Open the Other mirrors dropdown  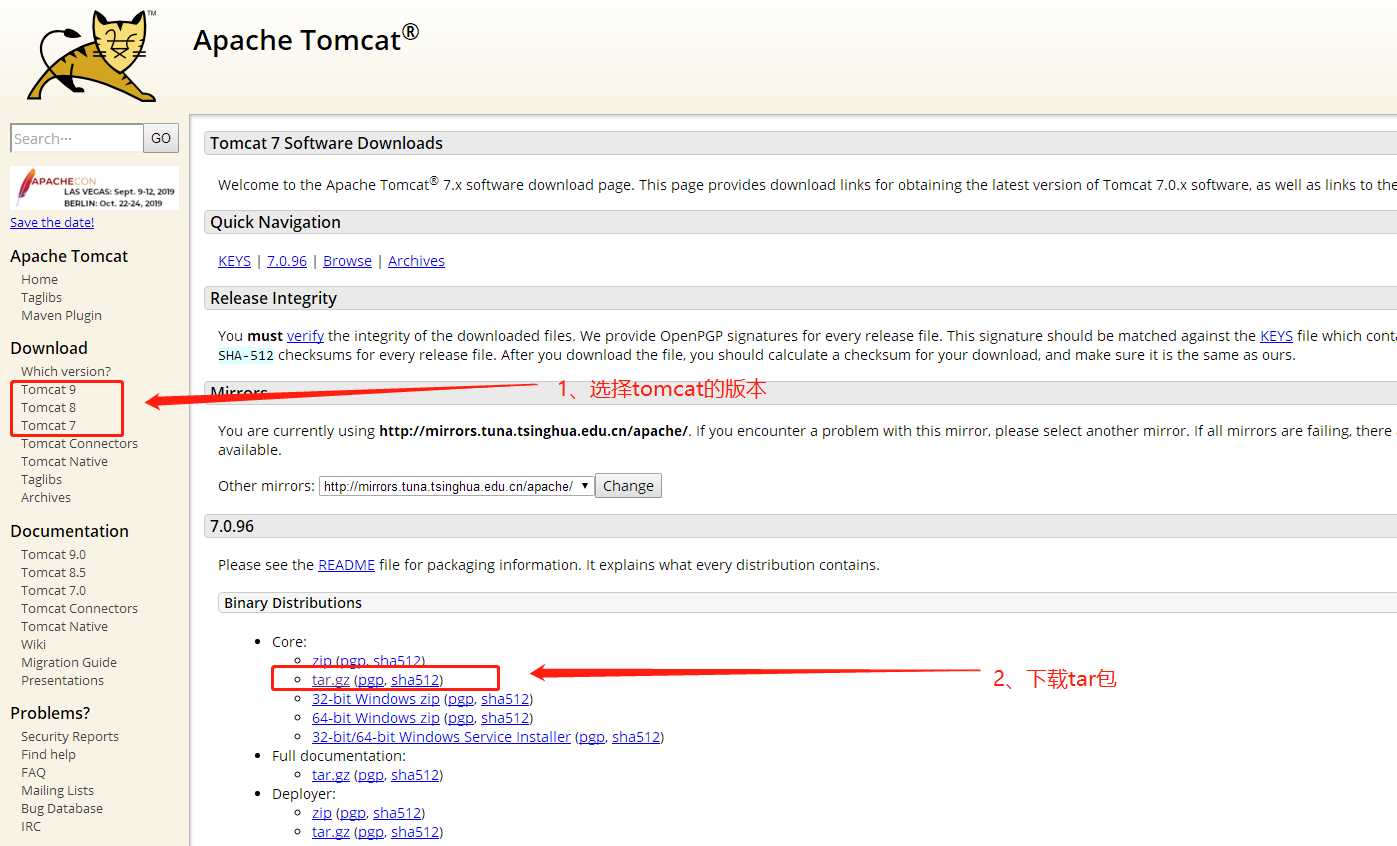click(456, 486)
